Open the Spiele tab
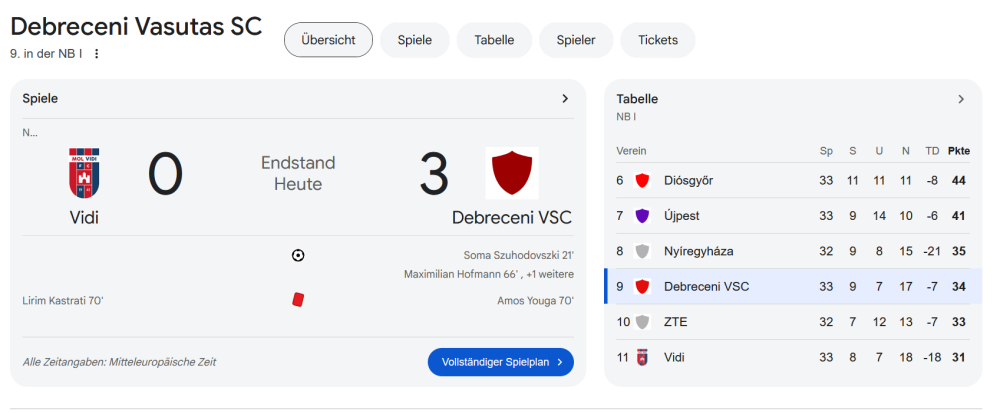The height and width of the screenshot is (414, 1000). click(414, 40)
